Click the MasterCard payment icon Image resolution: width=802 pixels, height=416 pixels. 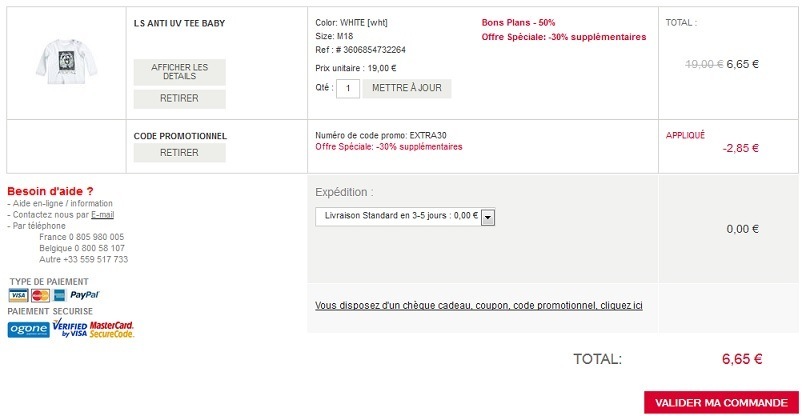click(x=40, y=296)
